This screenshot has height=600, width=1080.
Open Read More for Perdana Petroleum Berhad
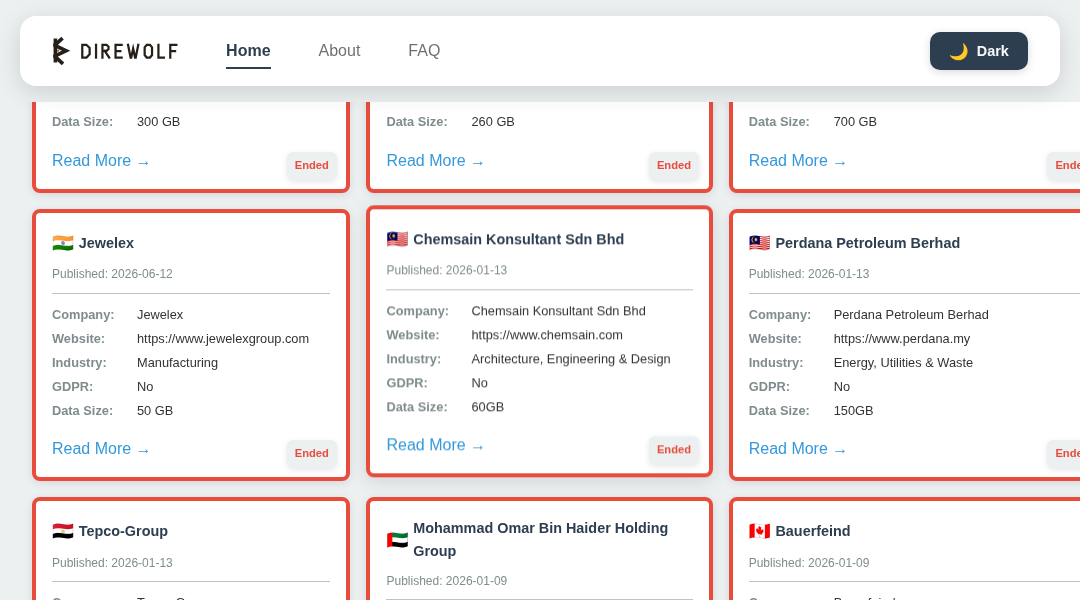coord(798,448)
